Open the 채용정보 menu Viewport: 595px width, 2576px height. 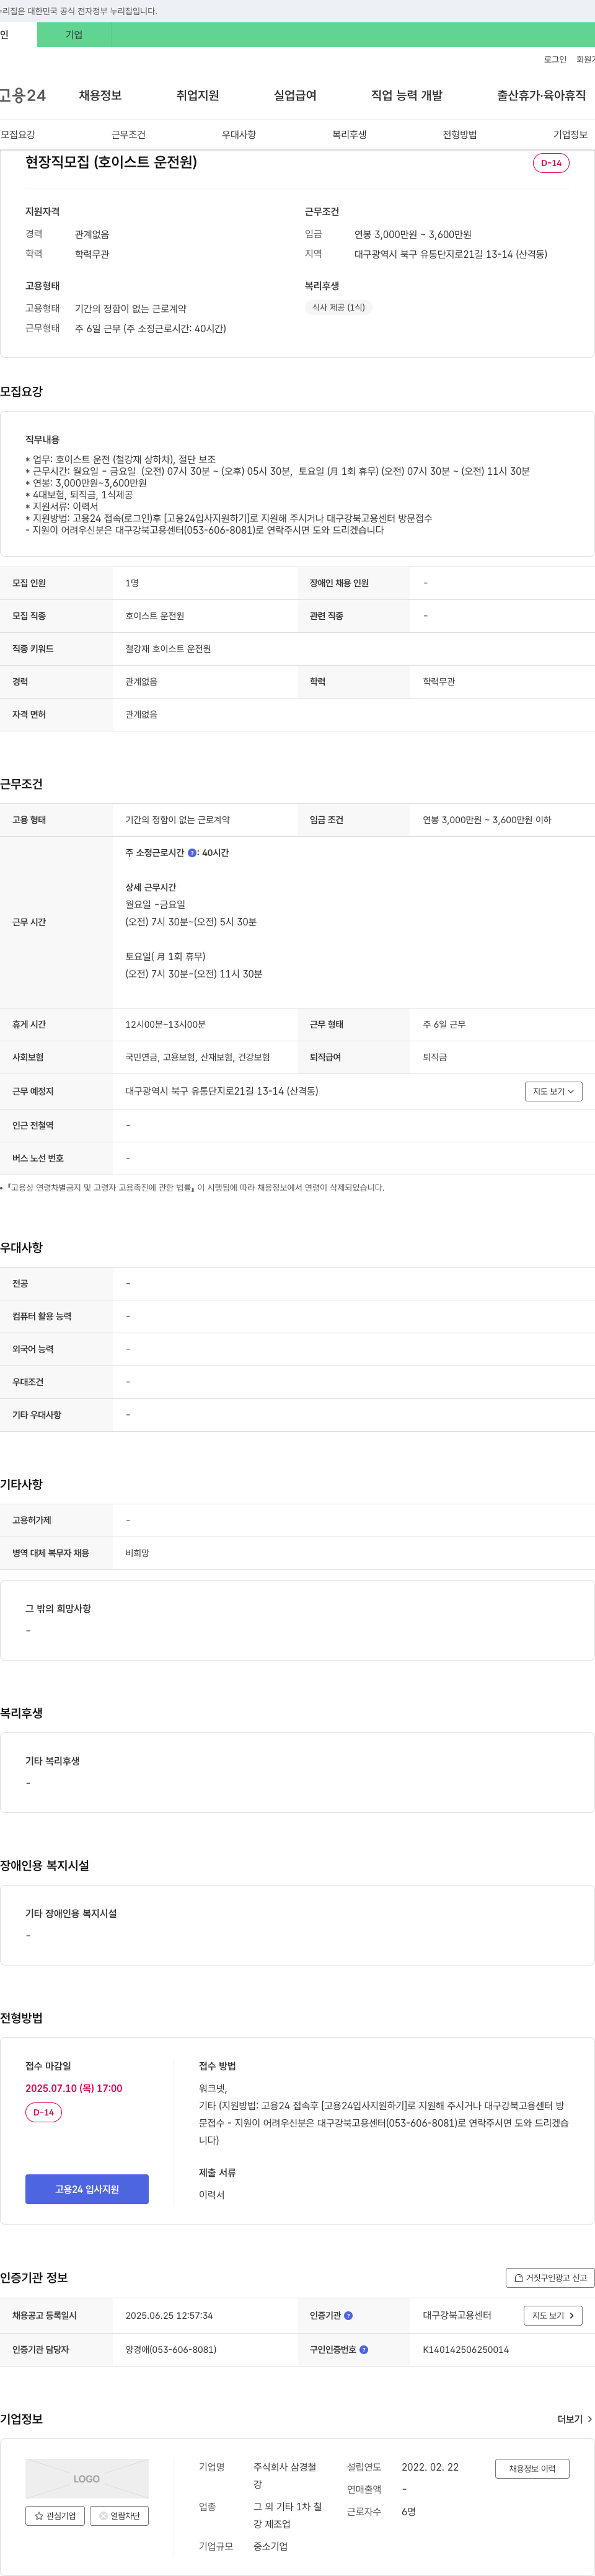pos(100,95)
